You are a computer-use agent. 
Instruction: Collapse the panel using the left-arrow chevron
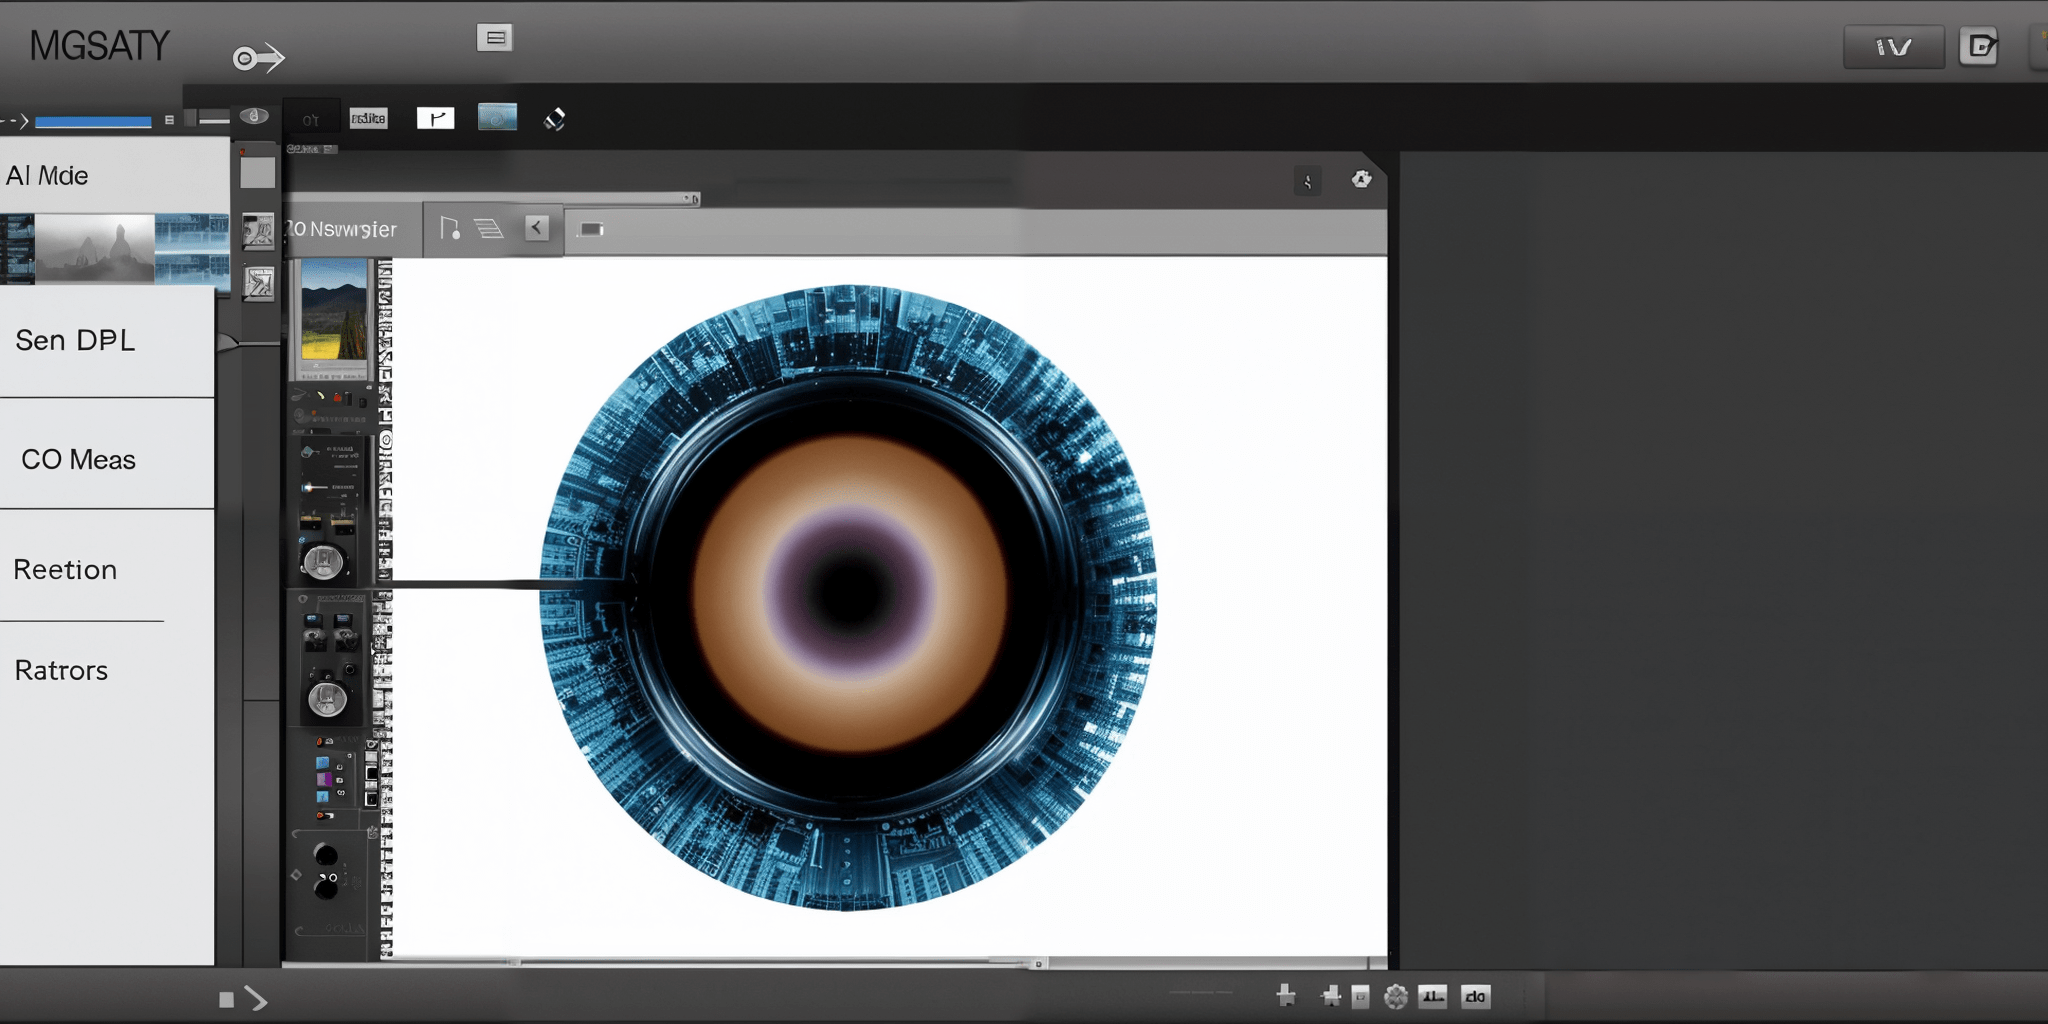536,228
